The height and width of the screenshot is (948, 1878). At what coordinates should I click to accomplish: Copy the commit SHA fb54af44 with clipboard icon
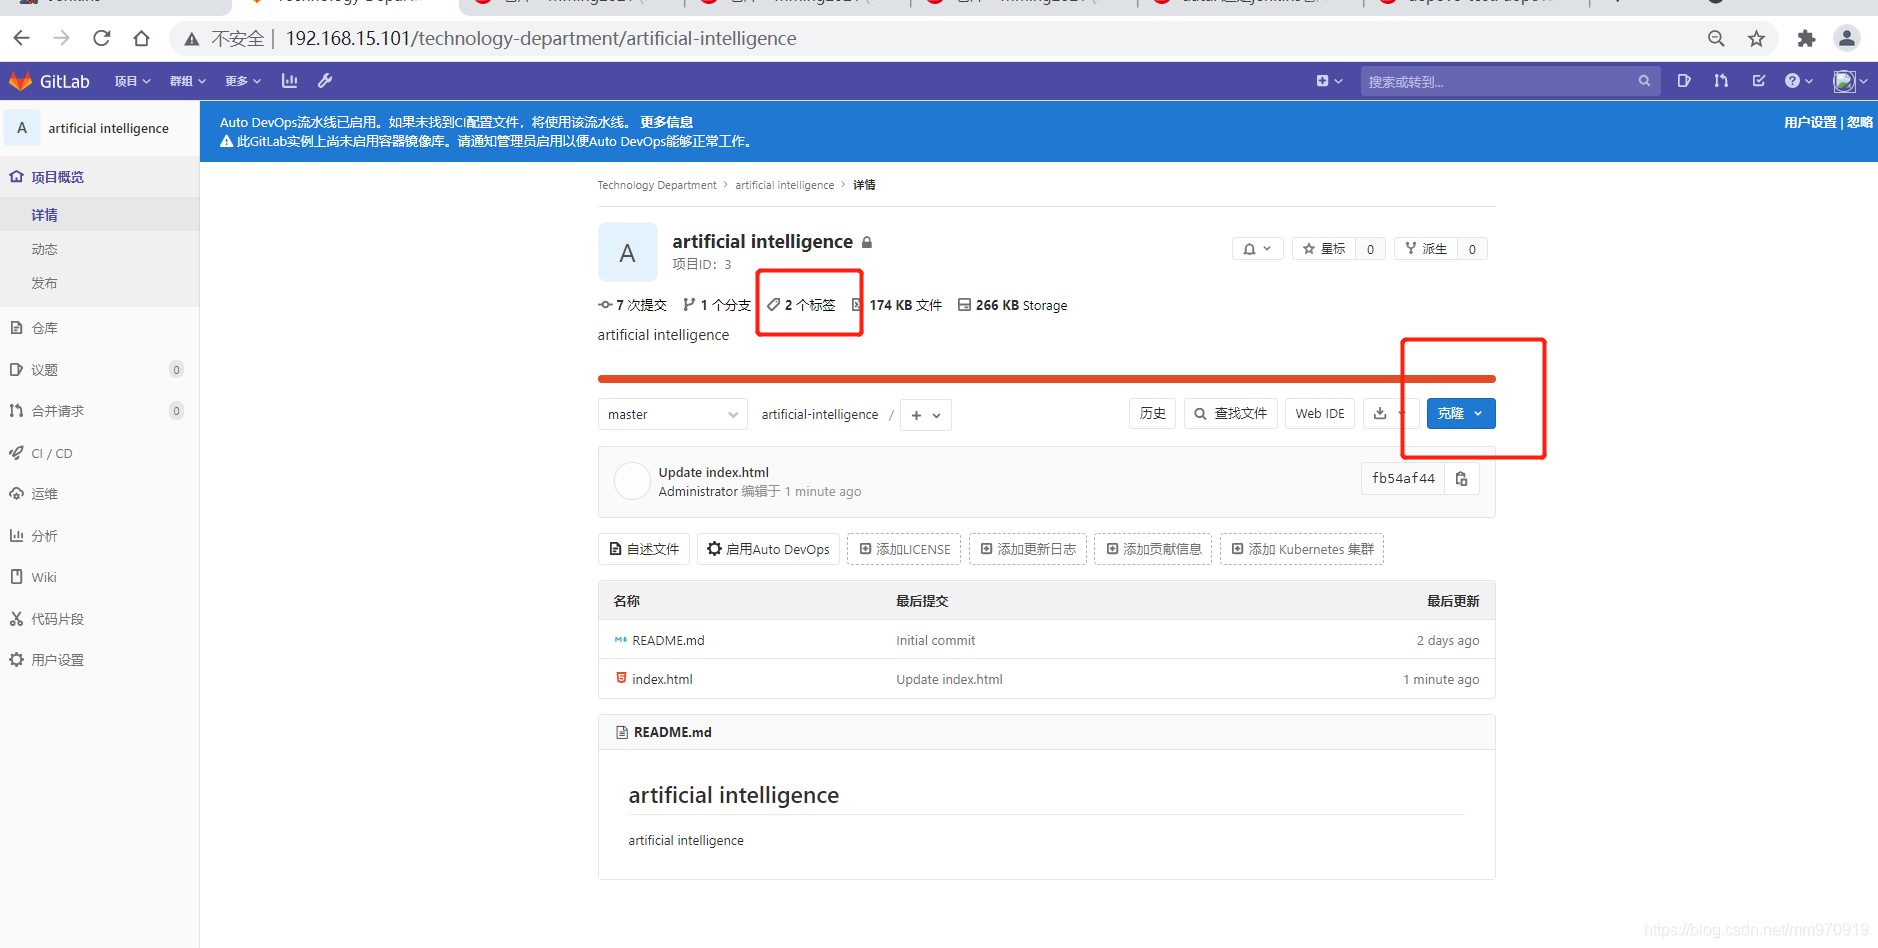(1461, 479)
